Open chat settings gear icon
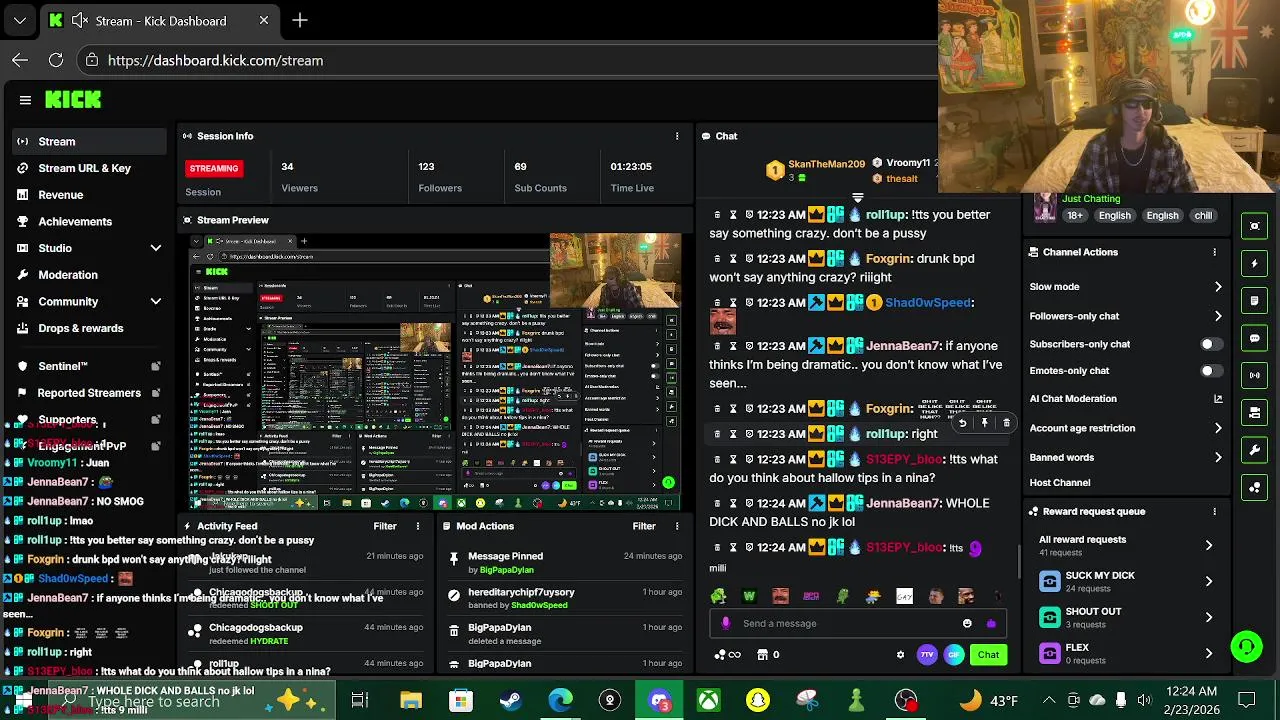 [x=900, y=655]
